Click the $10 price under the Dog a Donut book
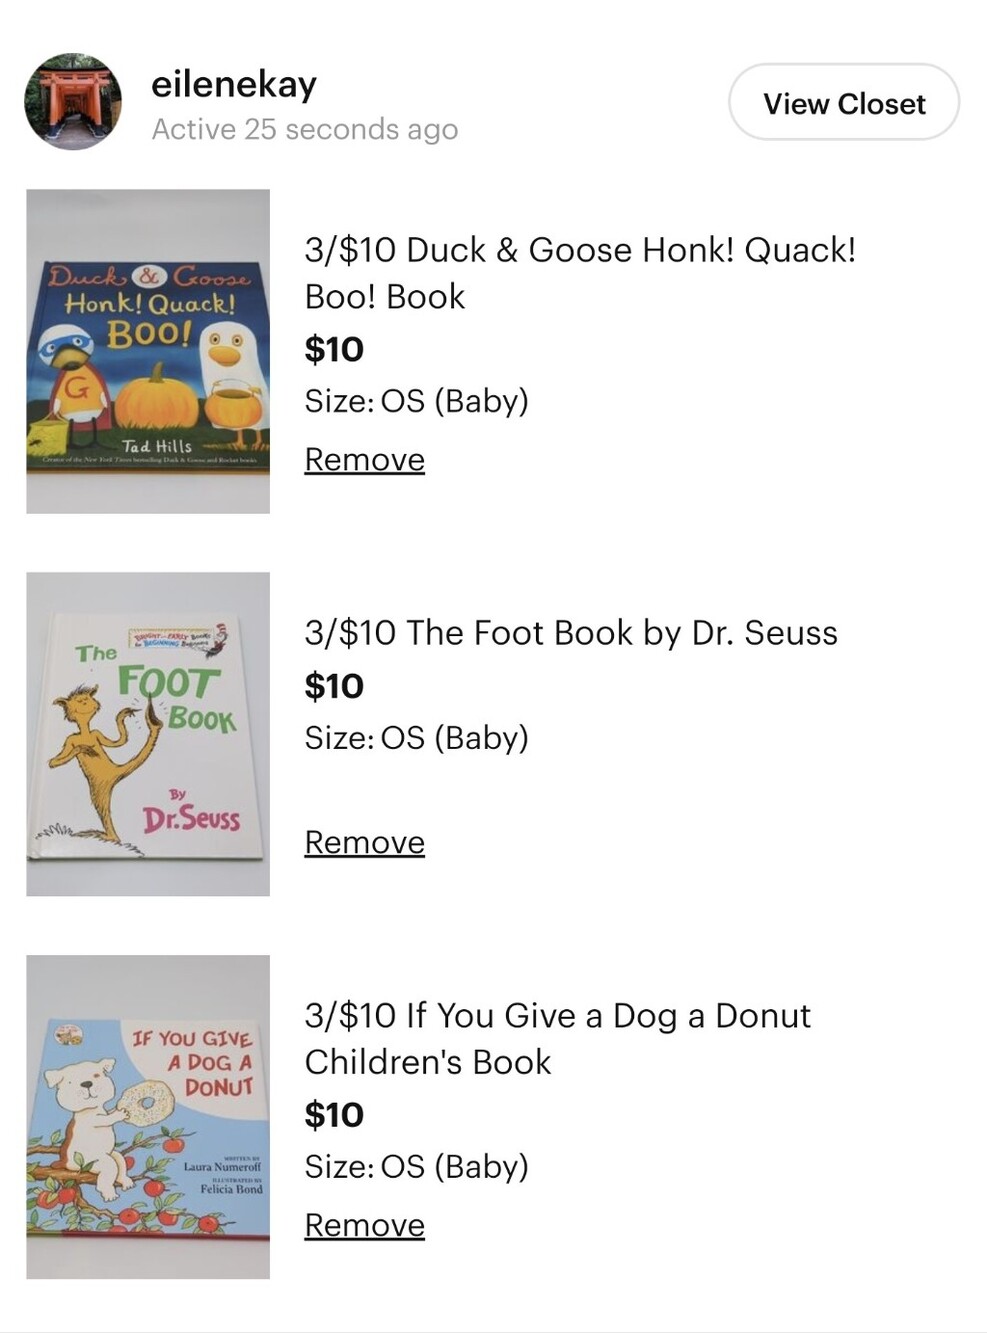 pos(334,1115)
